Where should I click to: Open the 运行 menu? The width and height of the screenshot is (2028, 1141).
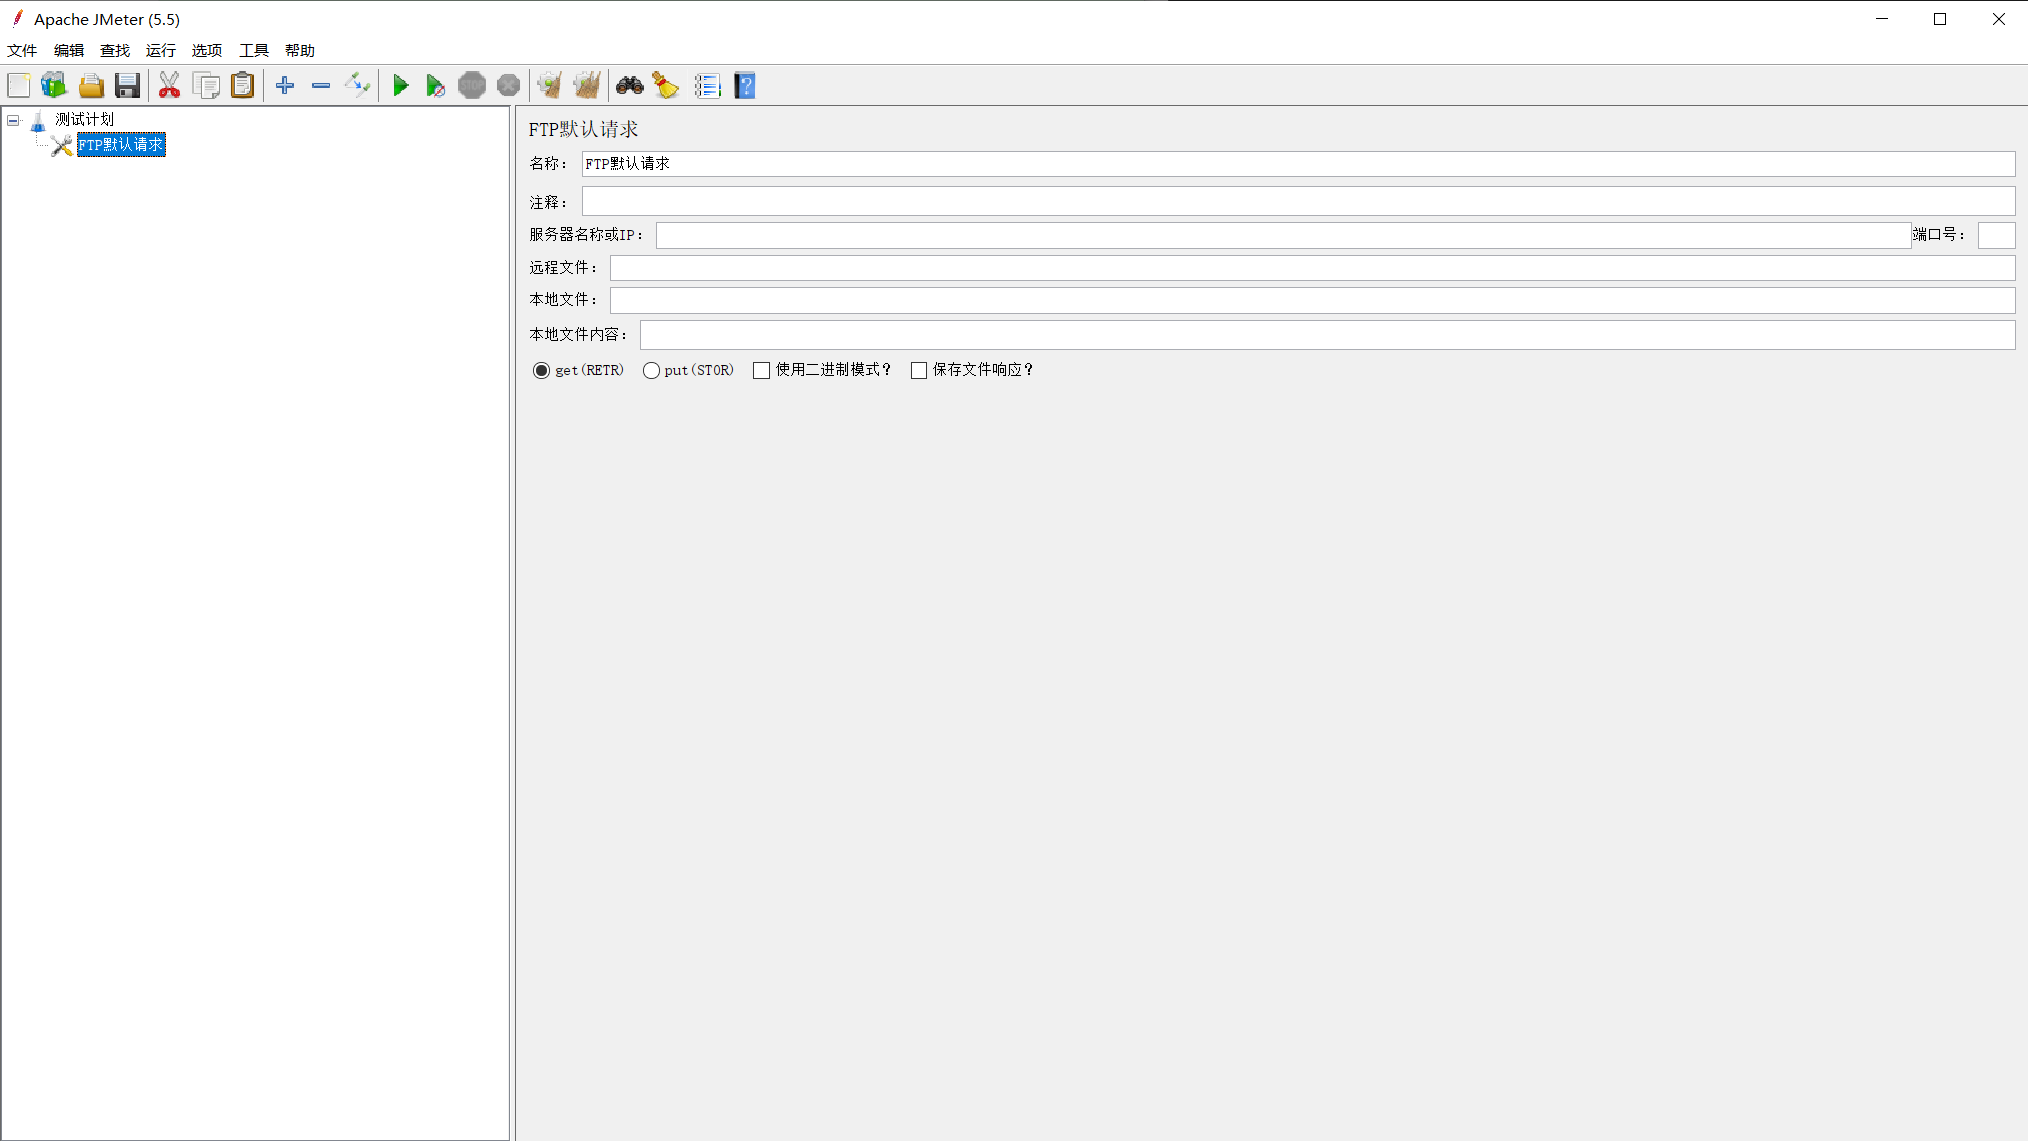pos(161,51)
